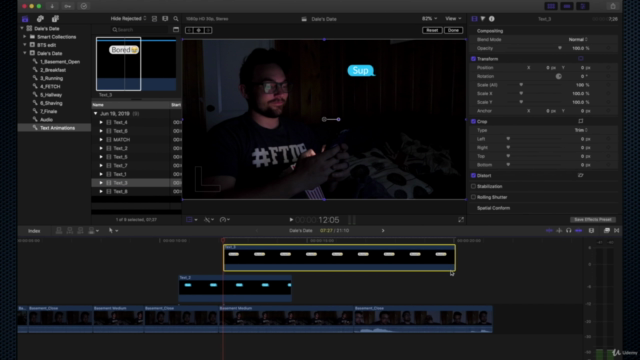Select the 1_Basement_Open event
640x360 pixels.
pyautogui.click(x=60, y=62)
